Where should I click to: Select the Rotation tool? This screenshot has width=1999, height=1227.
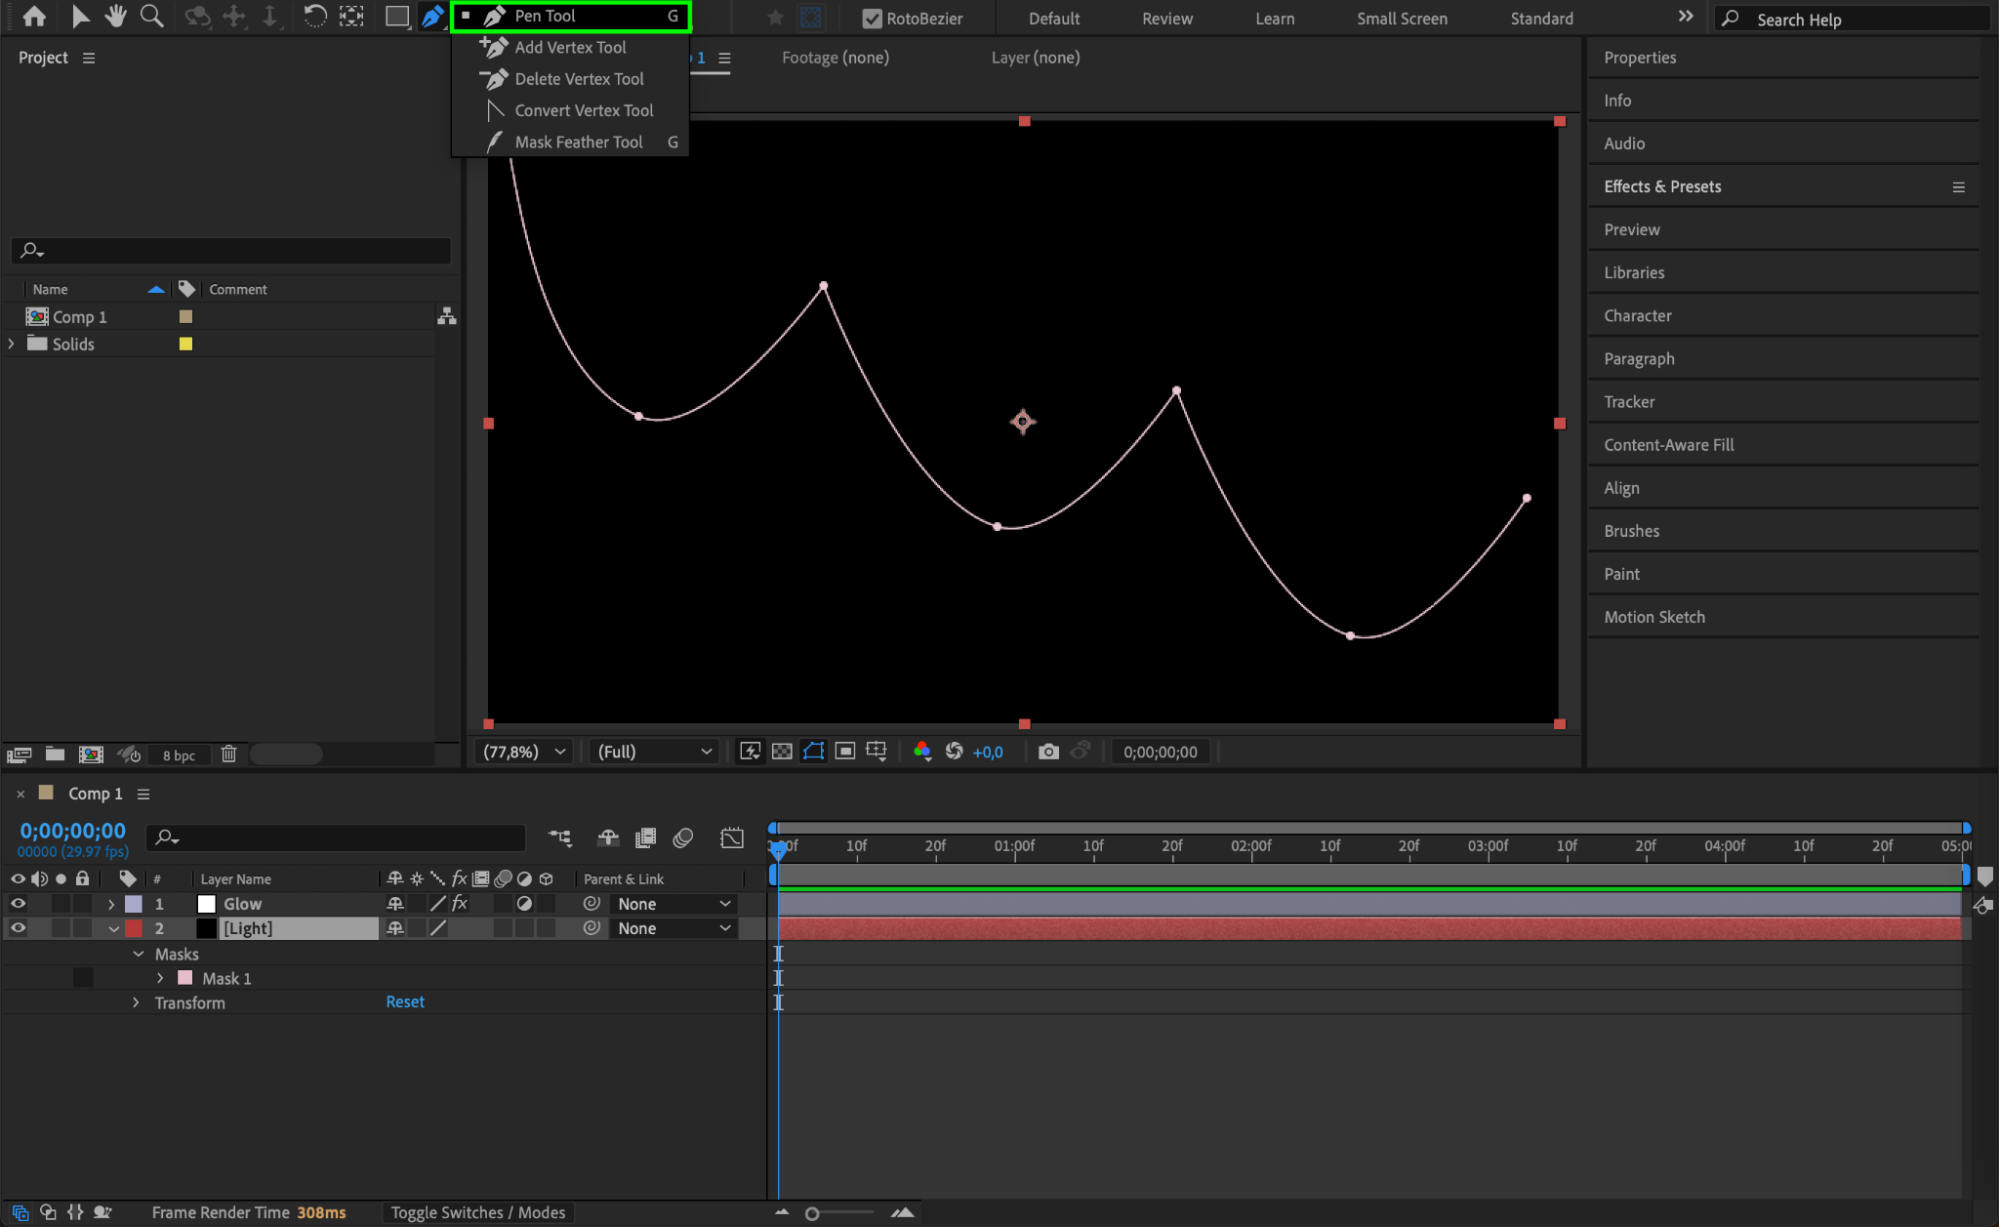(x=314, y=16)
